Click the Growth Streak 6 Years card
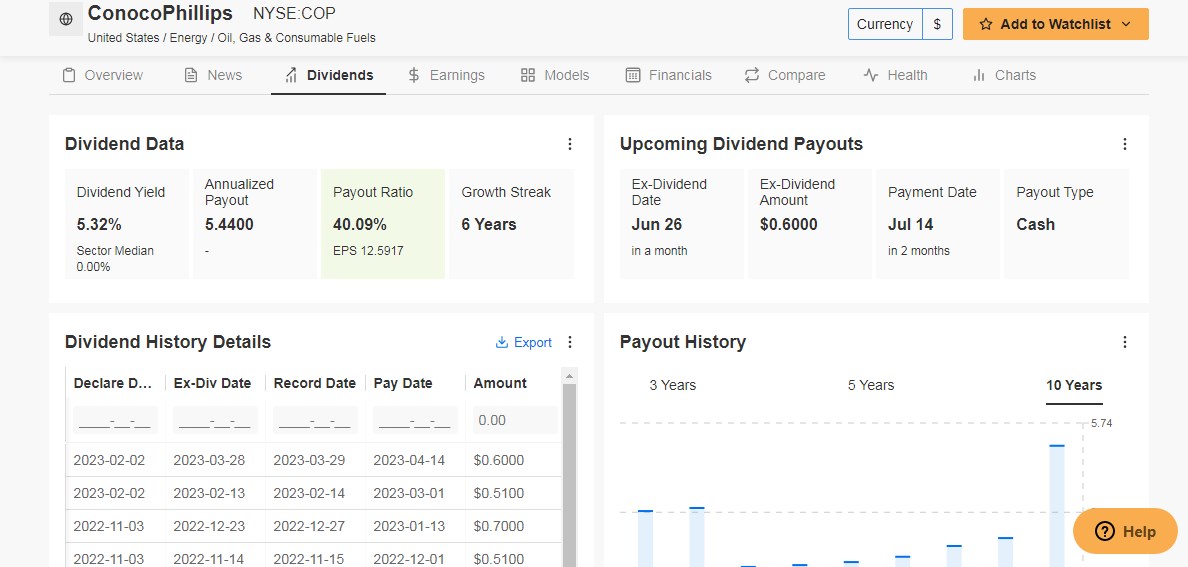Screen dimensions: 1188x567 pos(511,224)
